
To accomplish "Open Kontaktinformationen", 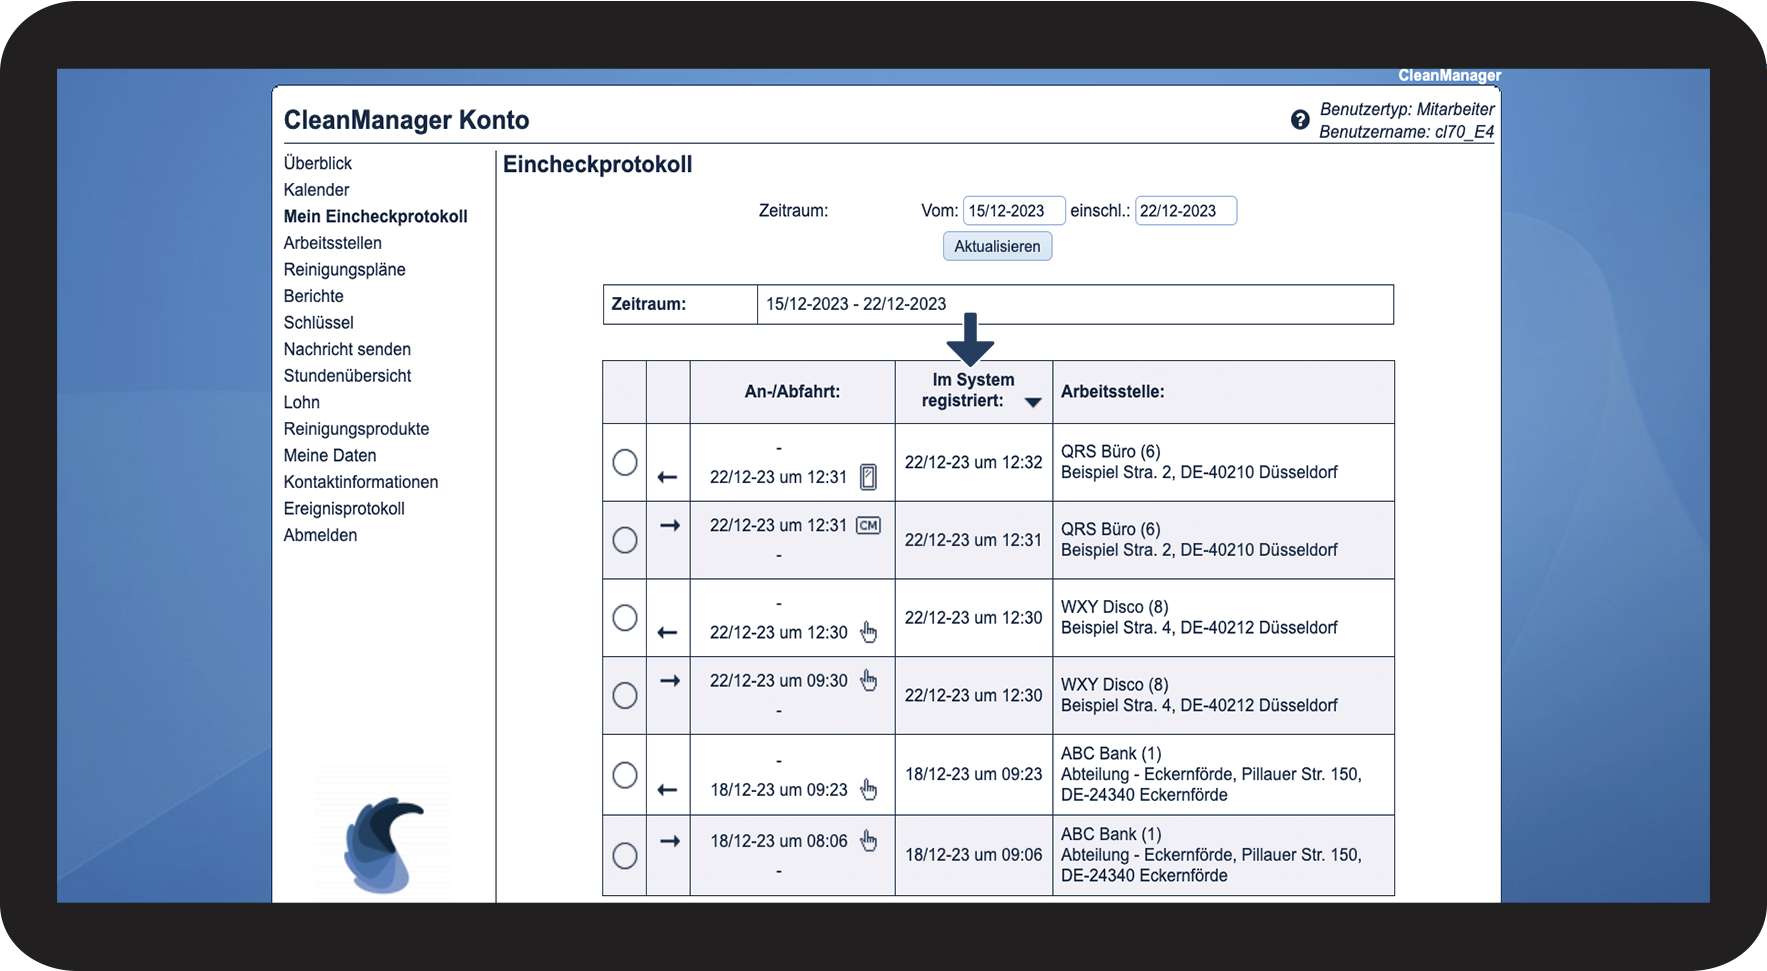I will click(361, 482).
